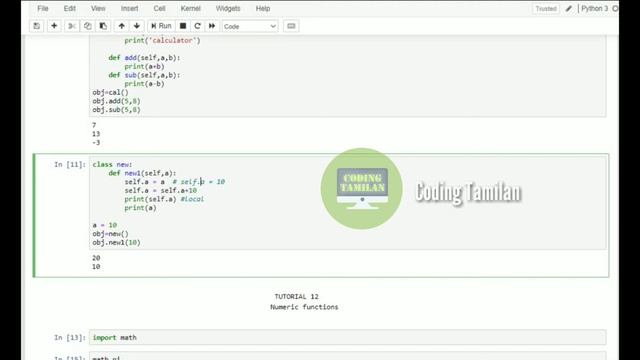Click the pencil edit mode icon

click(x=569, y=9)
